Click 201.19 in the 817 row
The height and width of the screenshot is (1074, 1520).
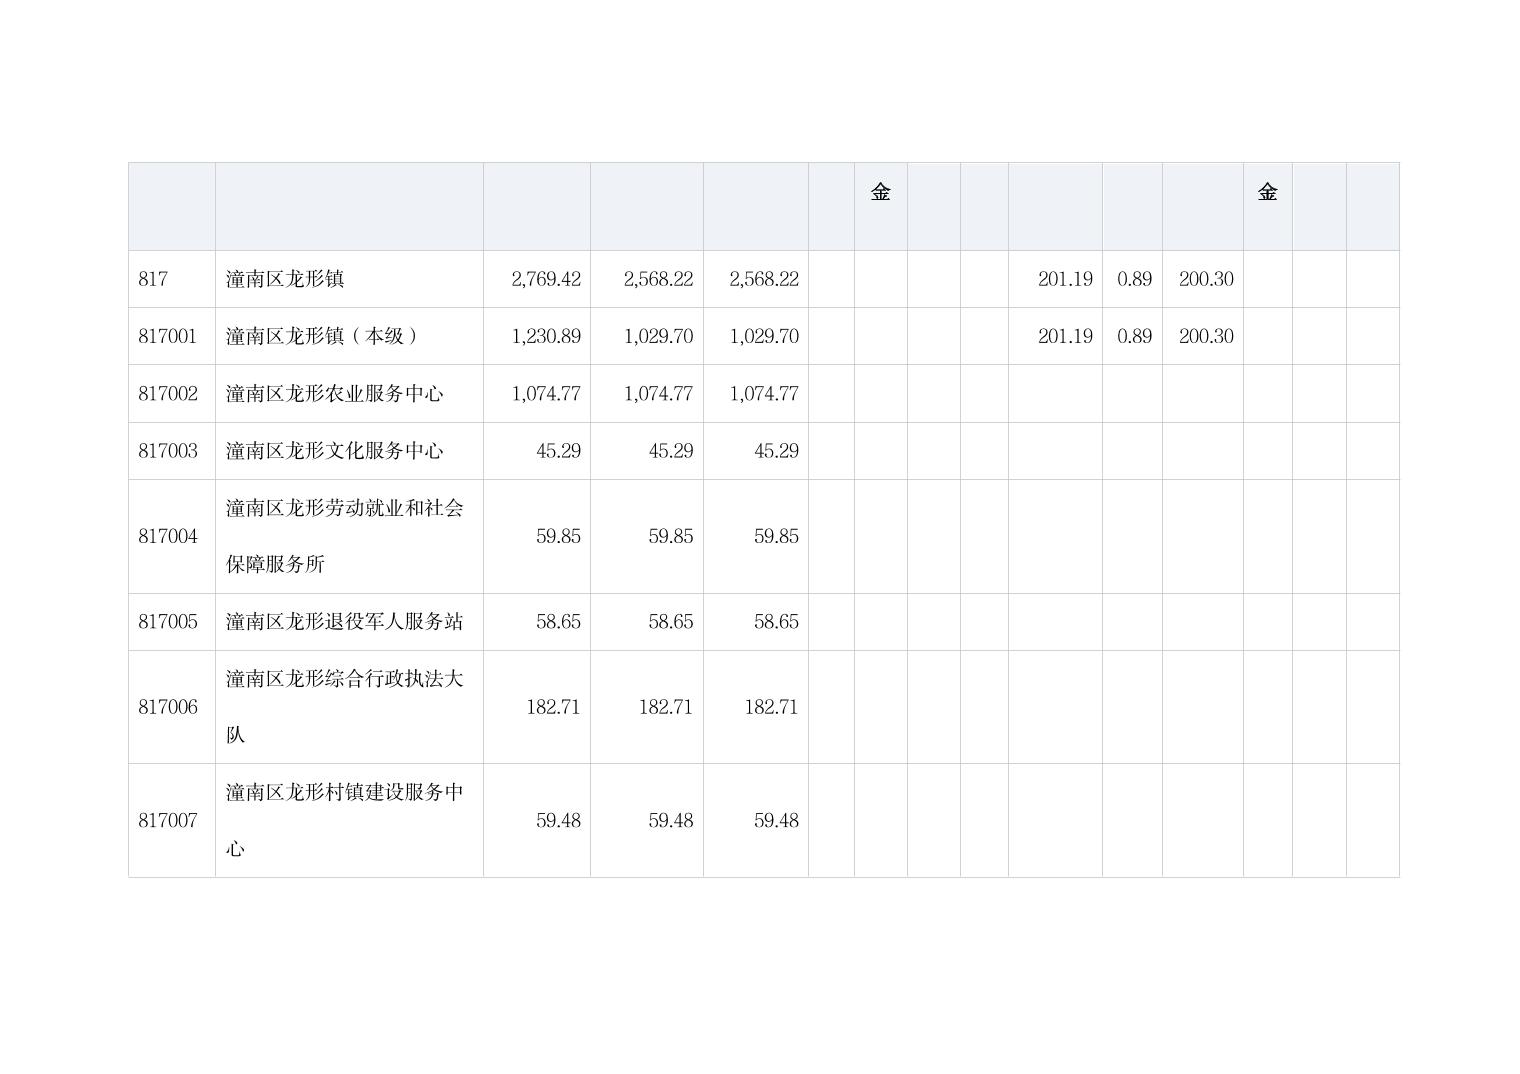tap(1064, 279)
